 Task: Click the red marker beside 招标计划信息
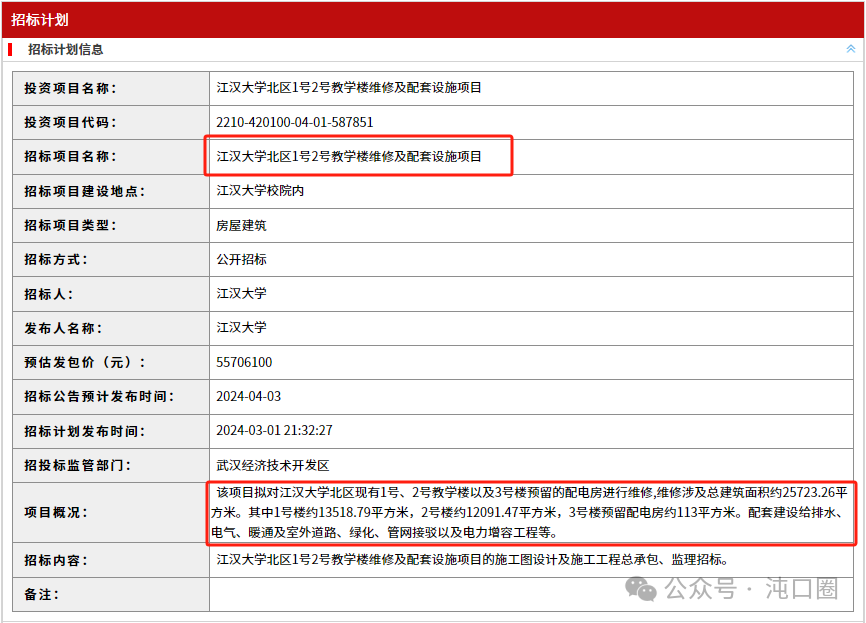10,49
